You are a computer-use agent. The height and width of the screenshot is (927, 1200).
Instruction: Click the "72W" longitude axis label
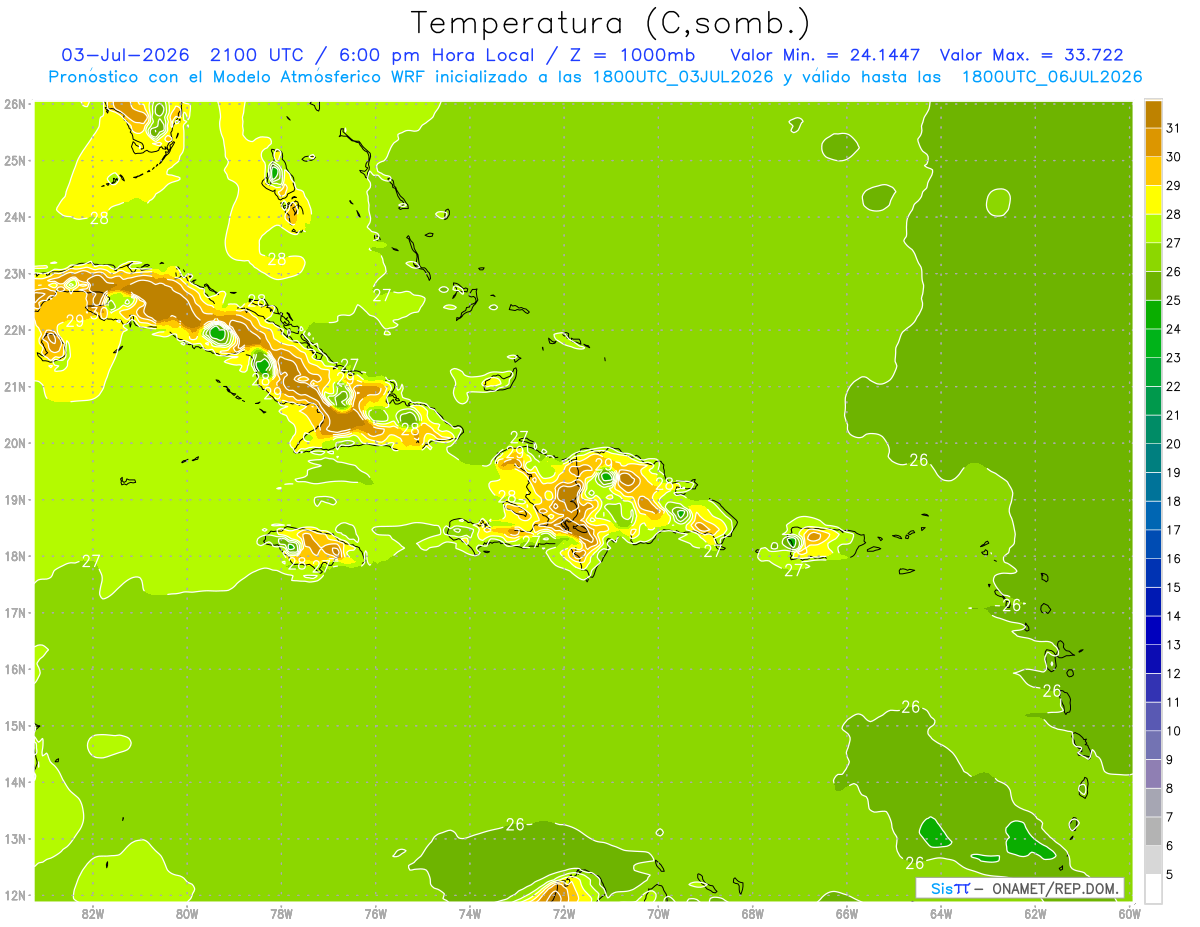click(x=564, y=913)
